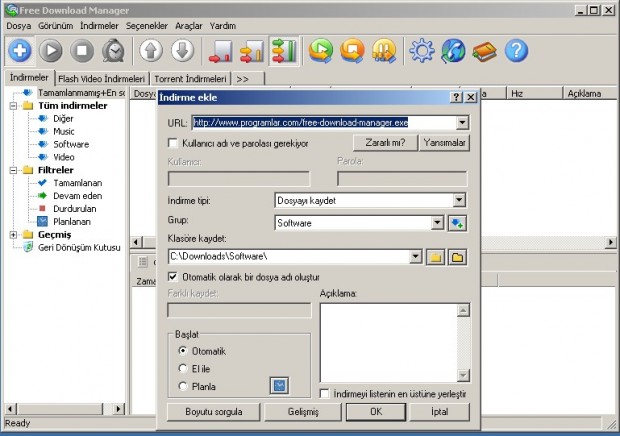Open the Görünüm menu
Image resolution: width=620 pixels, height=436 pixels.
click(x=55, y=26)
